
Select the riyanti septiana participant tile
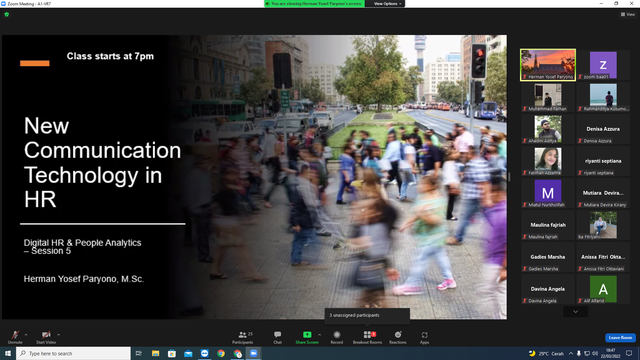click(603, 161)
